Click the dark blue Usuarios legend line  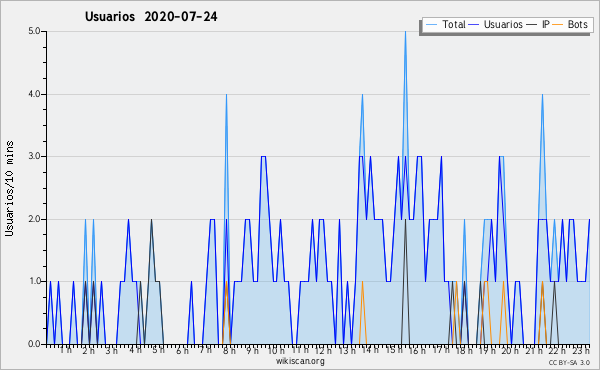[x=474, y=25]
